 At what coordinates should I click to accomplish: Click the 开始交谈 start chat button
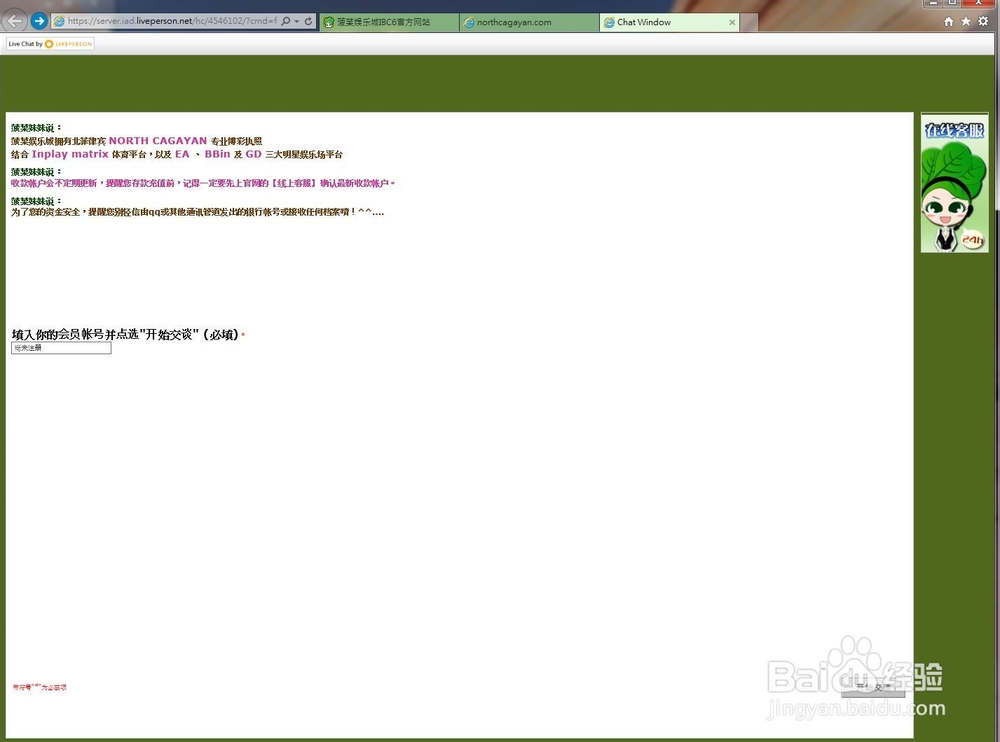[872, 686]
